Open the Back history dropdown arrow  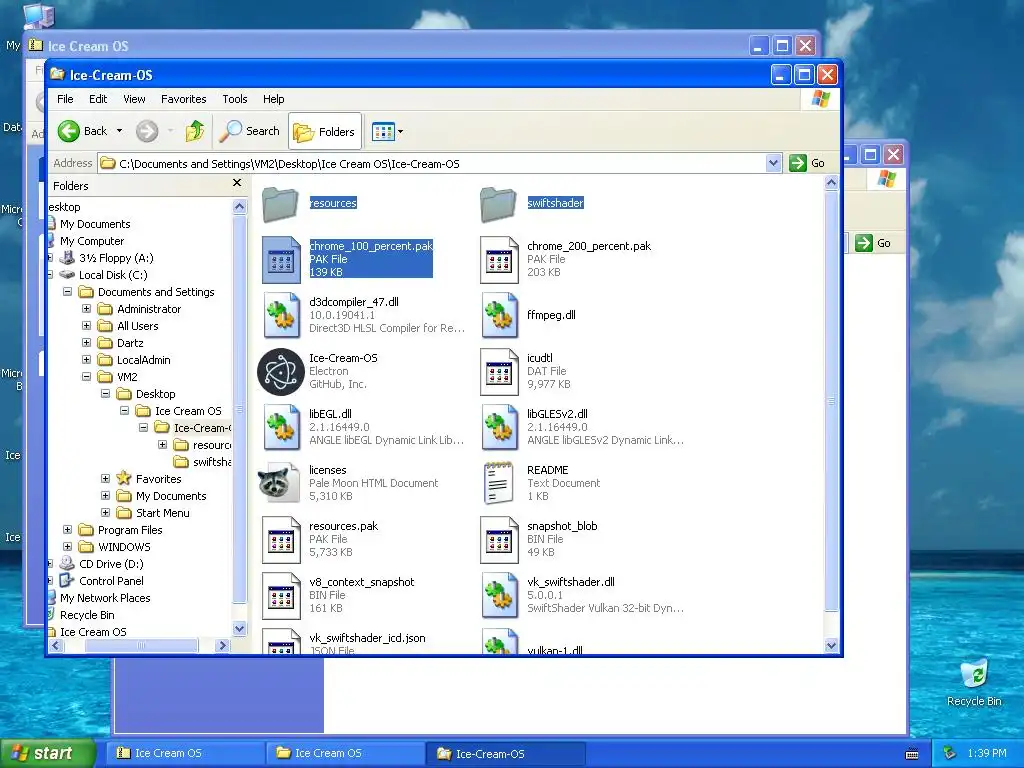click(119, 131)
